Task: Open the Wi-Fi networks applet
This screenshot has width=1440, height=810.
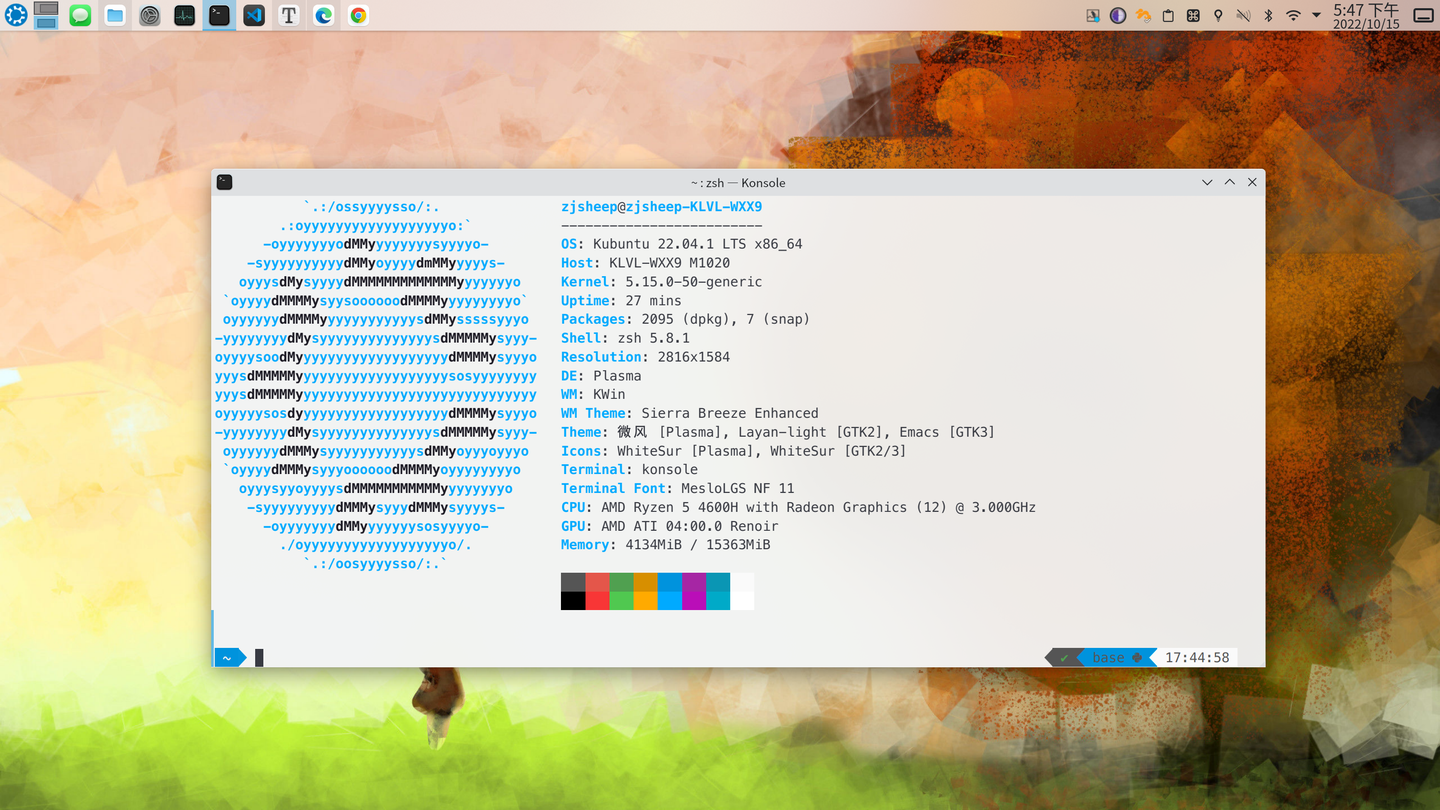Action: pyautogui.click(x=1293, y=16)
